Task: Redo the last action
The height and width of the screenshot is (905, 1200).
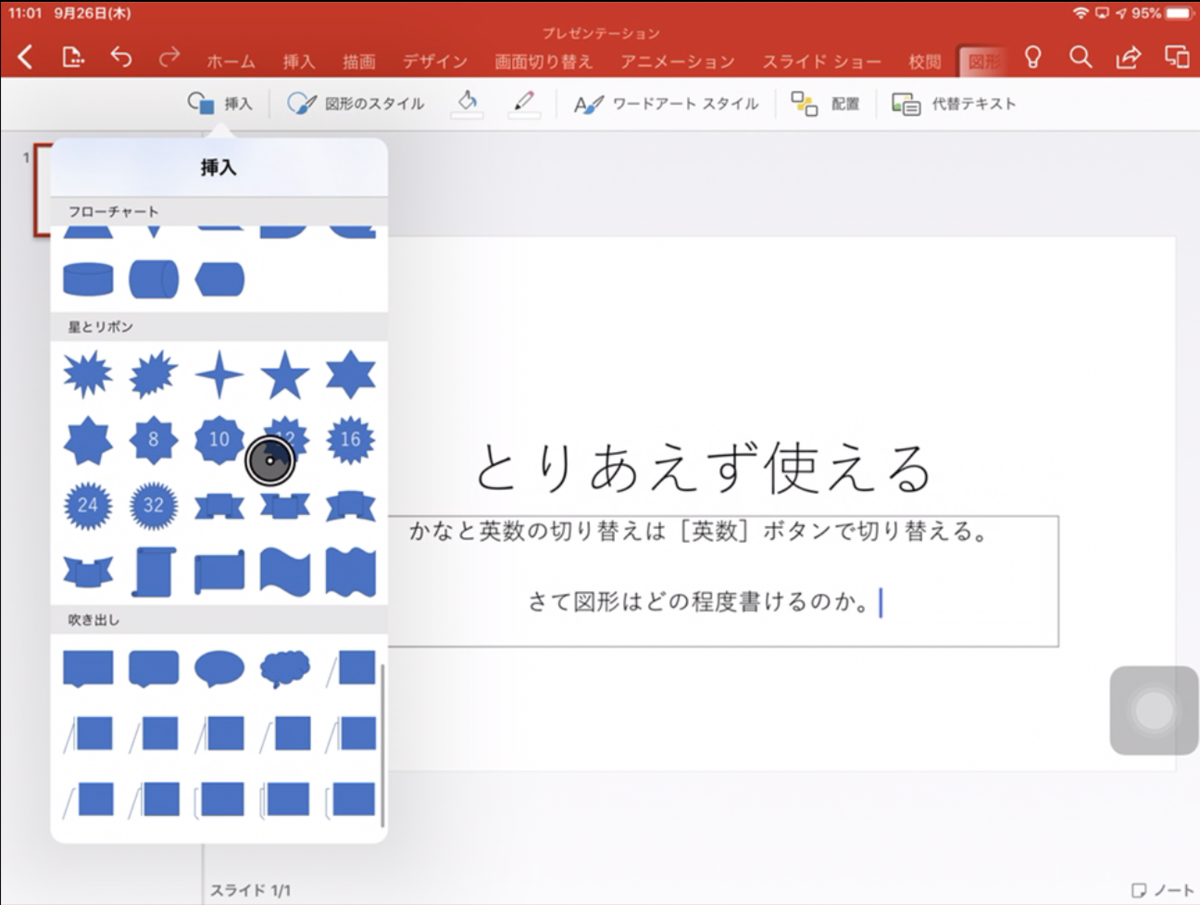Action: pyautogui.click(x=168, y=58)
